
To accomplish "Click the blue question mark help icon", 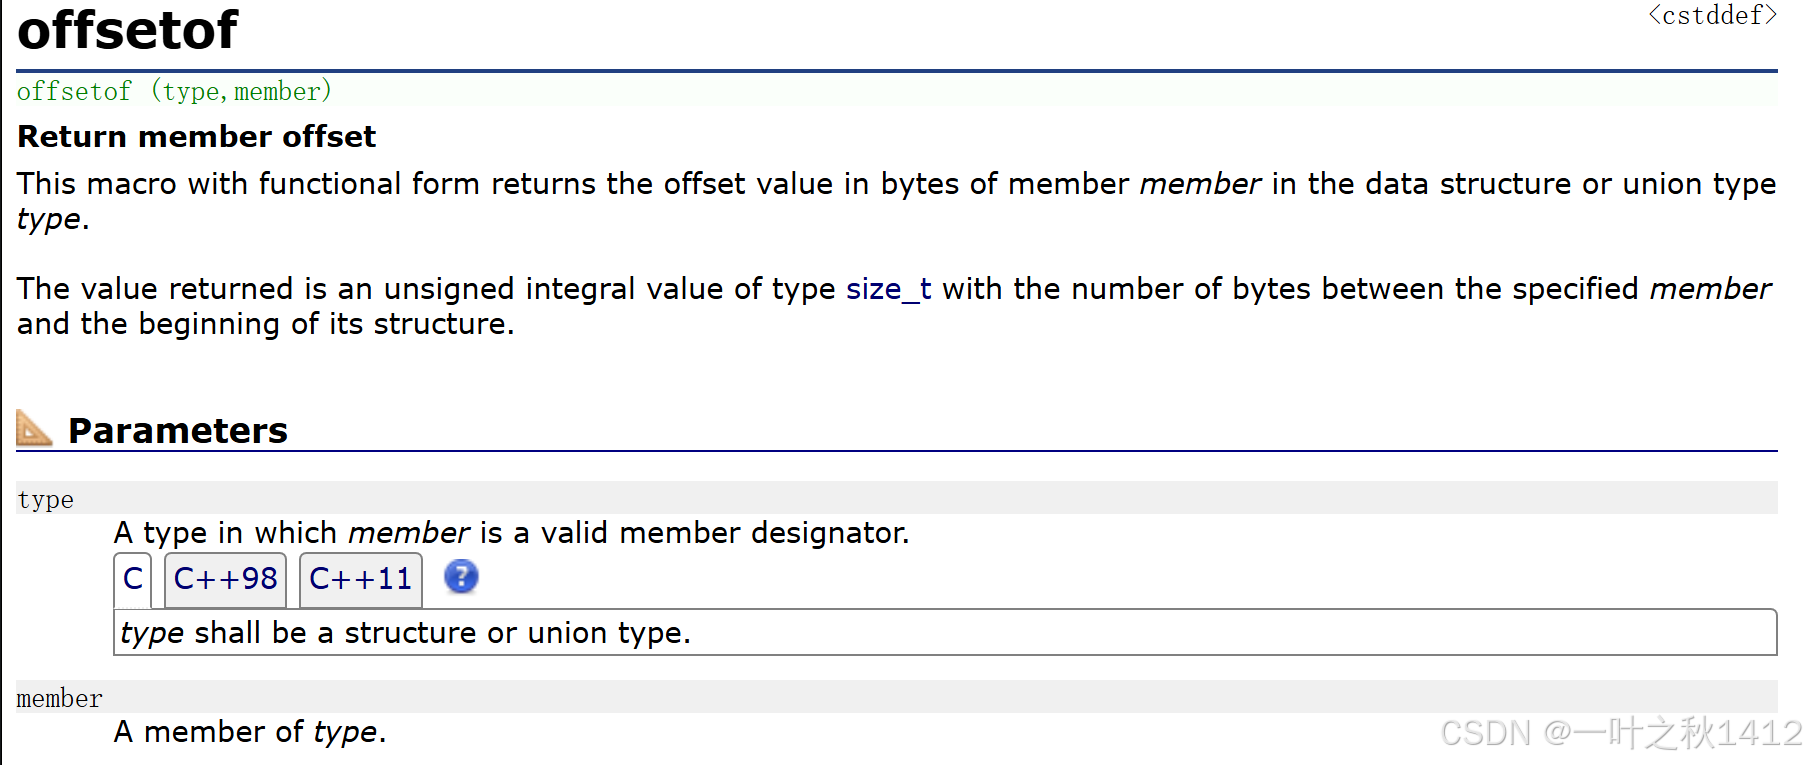I will point(461,577).
